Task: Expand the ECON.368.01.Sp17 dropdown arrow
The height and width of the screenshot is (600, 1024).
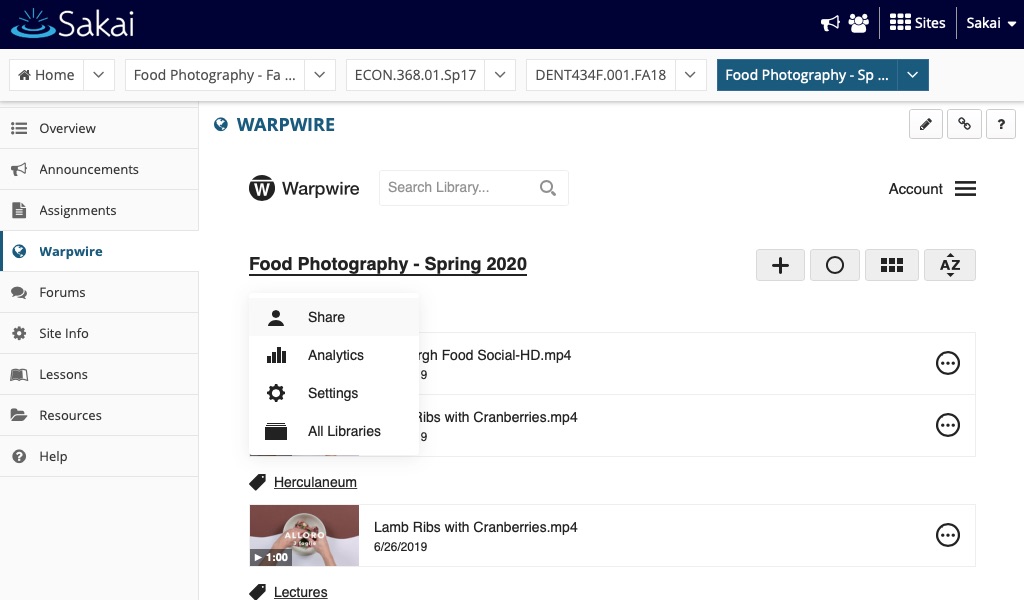Action: pos(500,75)
